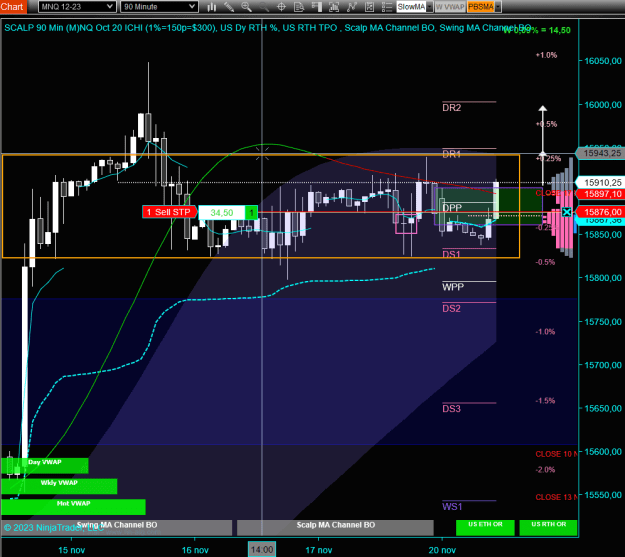625x557 pixels.
Task: Click the small pink rectangle drawing on chart
Action: 406,224
